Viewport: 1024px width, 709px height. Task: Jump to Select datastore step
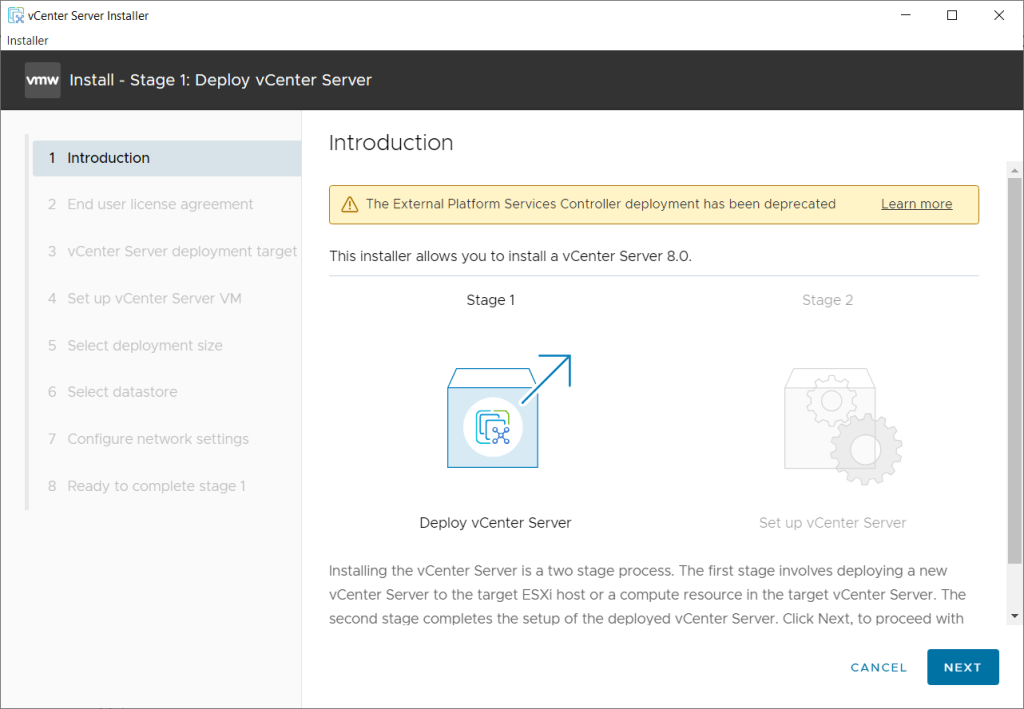click(122, 392)
